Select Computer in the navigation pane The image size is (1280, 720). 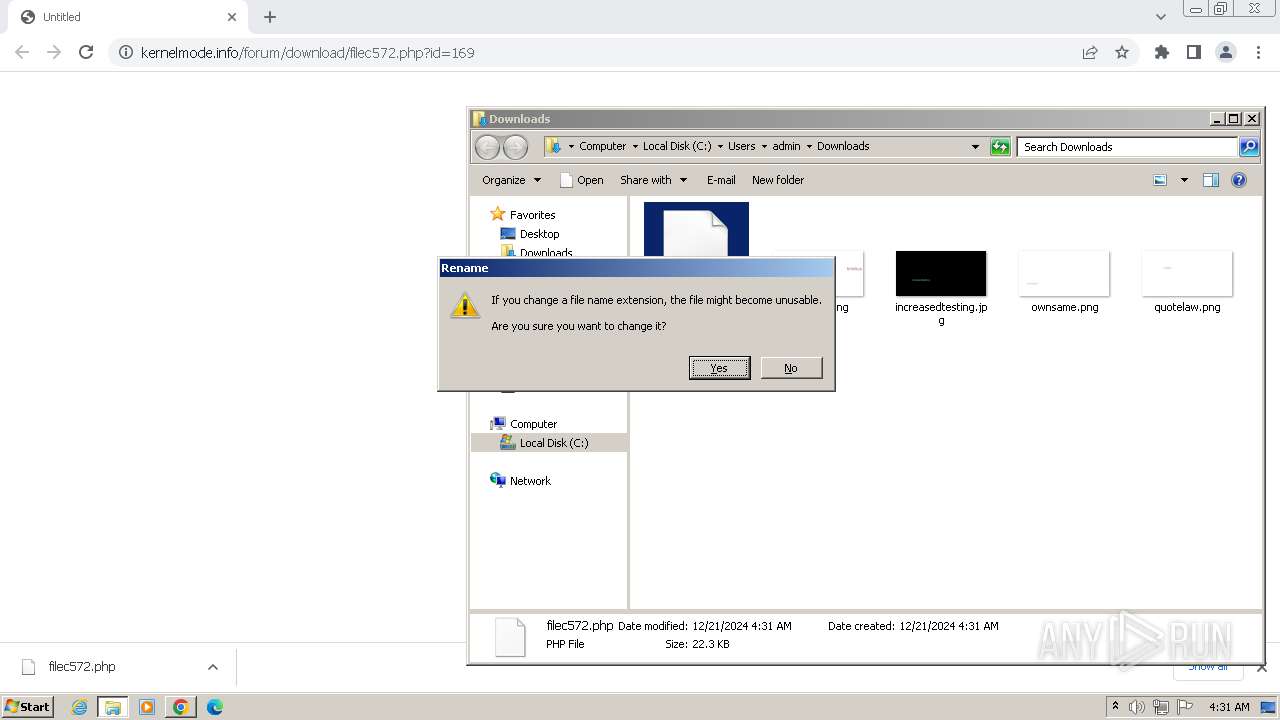point(533,424)
